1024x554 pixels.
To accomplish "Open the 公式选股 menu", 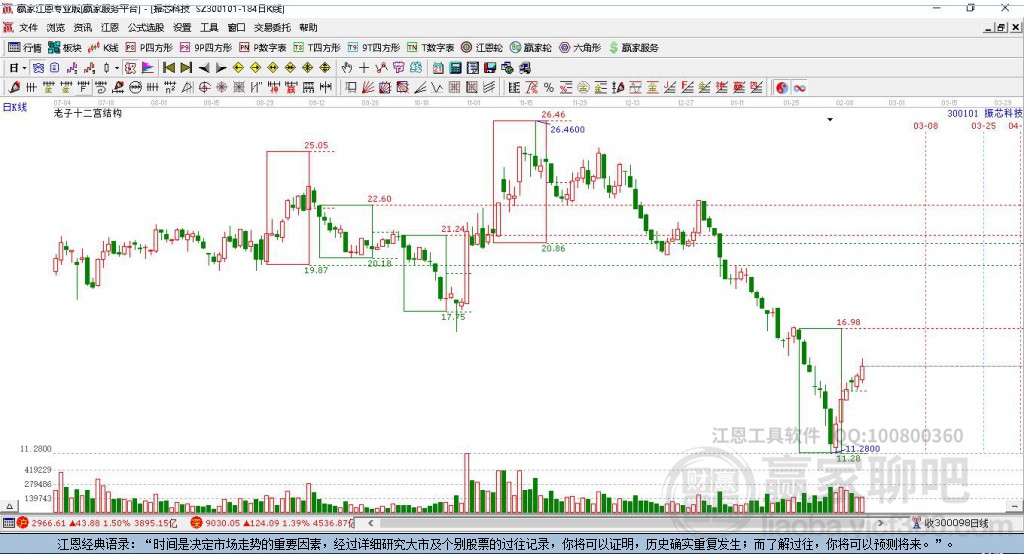I will pyautogui.click(x=146, y=27).
